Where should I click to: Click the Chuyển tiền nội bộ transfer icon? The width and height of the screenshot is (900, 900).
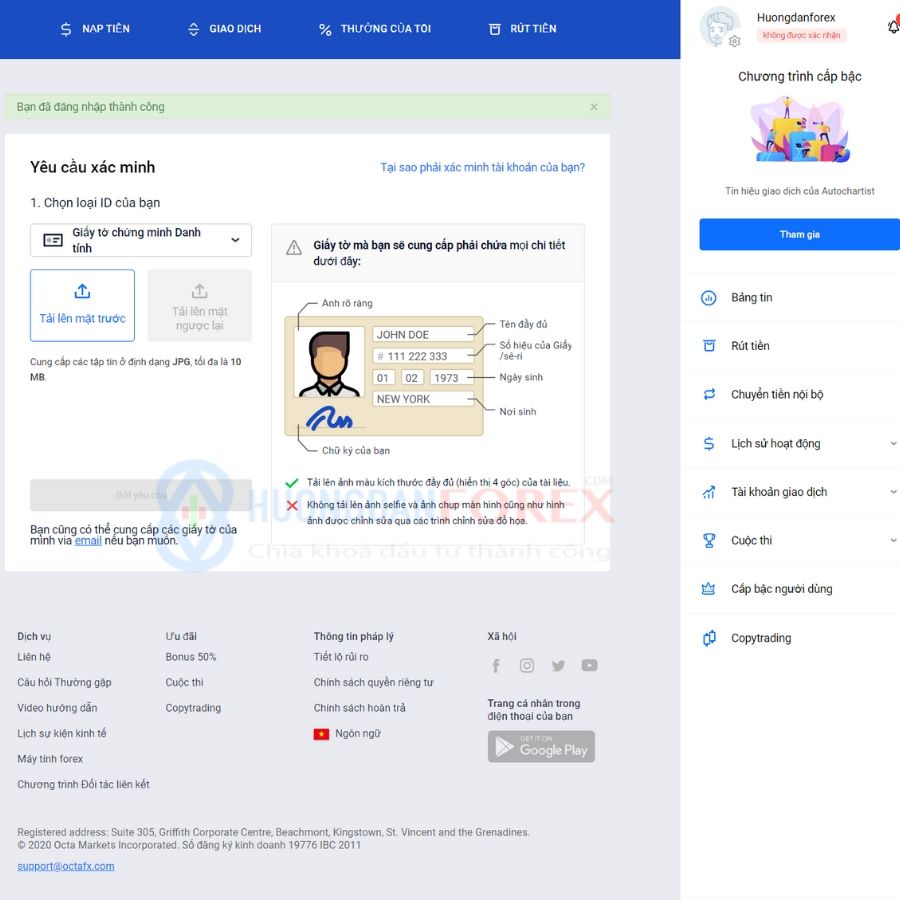tap(709, 394)
